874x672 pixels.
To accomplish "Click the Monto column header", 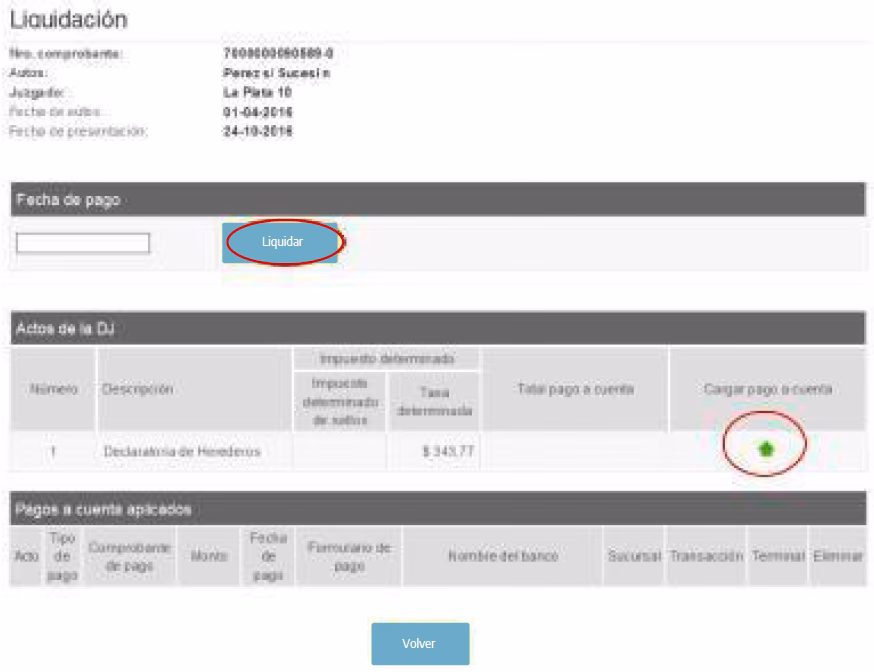I will click(x=197, y=555).
